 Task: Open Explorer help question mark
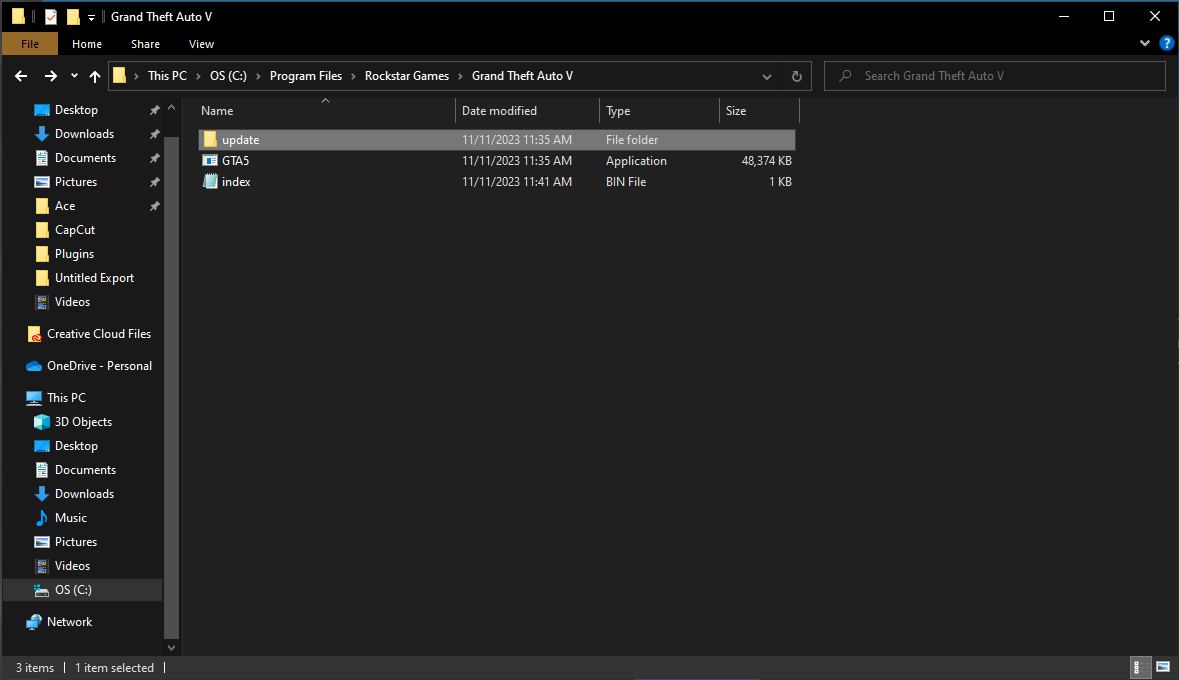(x=1166, y=44)
